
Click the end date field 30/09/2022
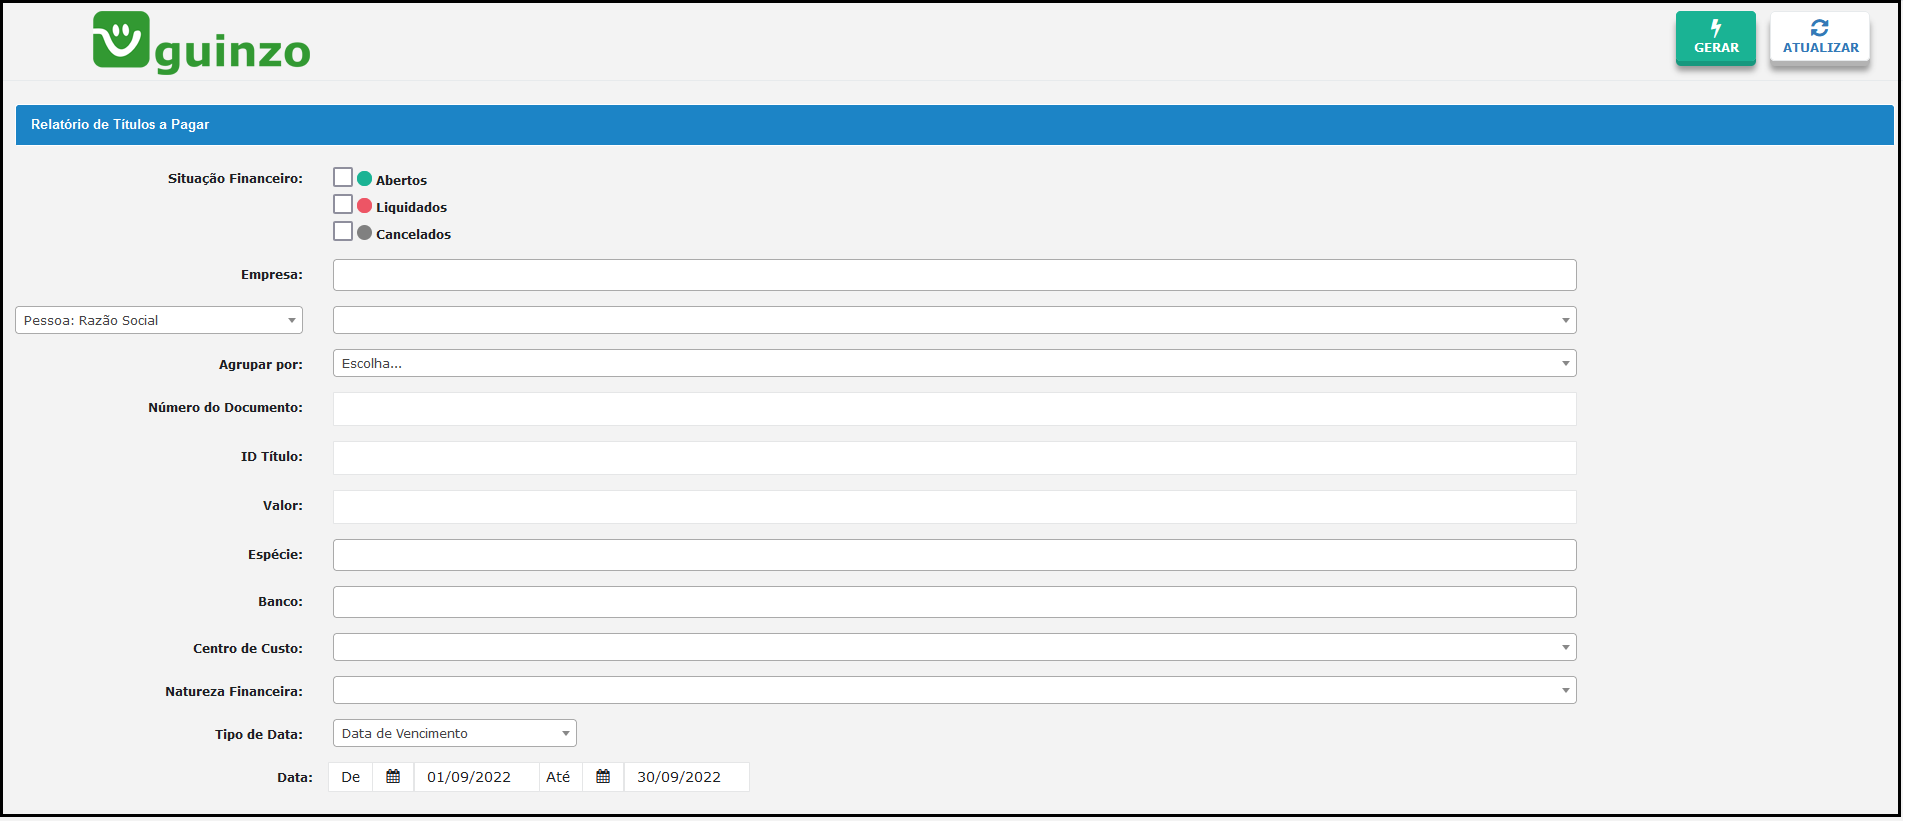[686, 777]
